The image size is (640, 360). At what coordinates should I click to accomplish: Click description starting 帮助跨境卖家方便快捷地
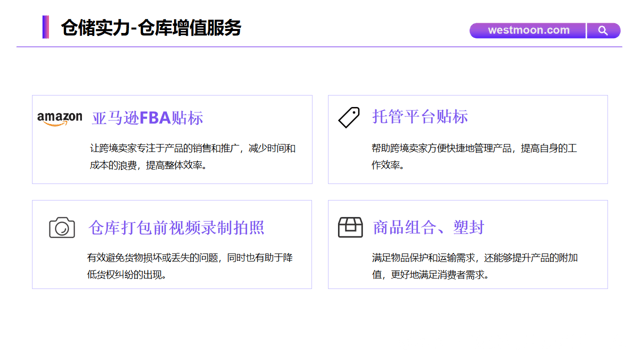click(474, 157)
